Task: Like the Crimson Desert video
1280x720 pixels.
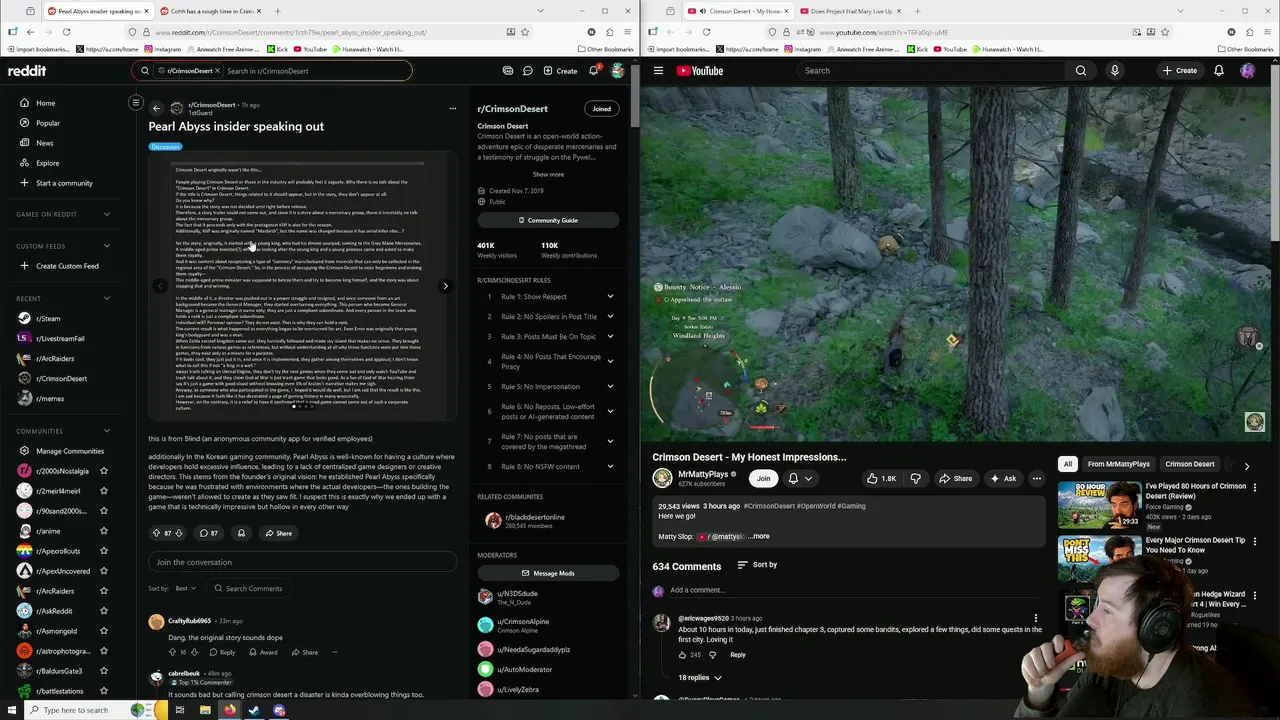Action: coord(881,478)
